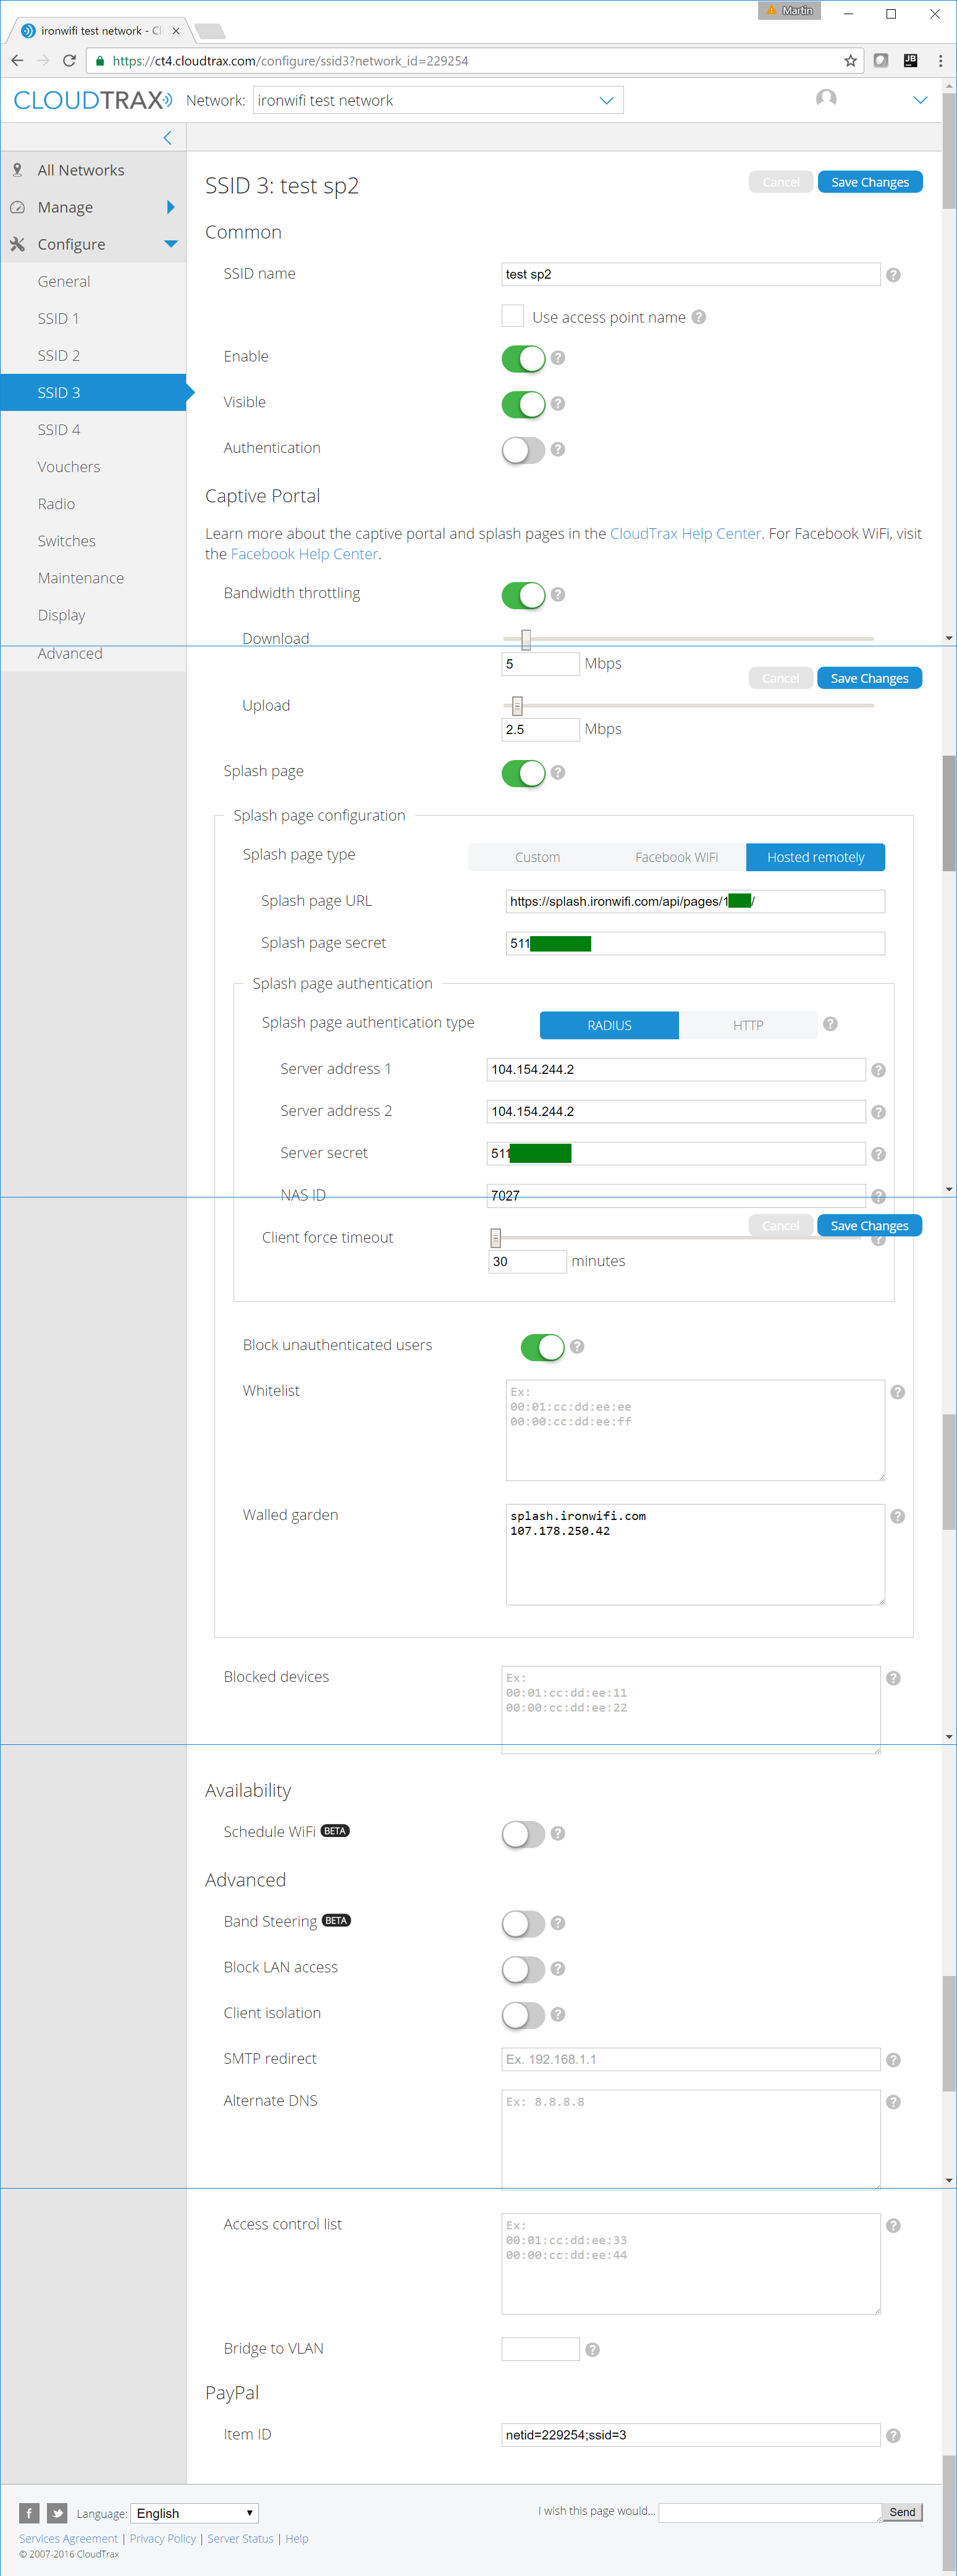957x2576 pixels.
Task: Click the top Save Changes button
Action: pyautogui.click(x=870, y=182)
